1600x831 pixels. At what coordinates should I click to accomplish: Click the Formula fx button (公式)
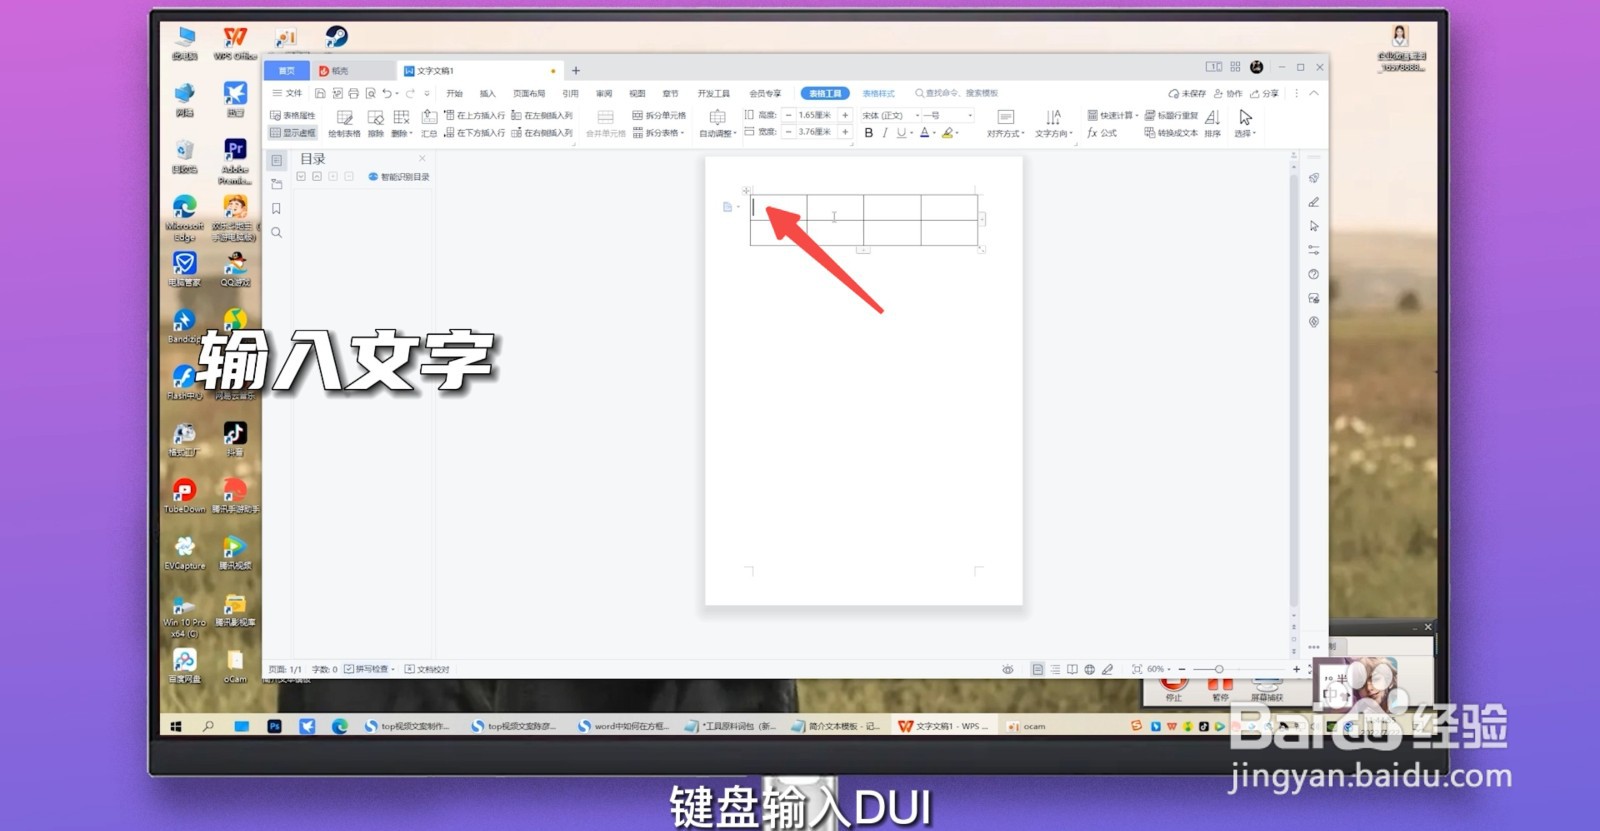pos(1102,133)
